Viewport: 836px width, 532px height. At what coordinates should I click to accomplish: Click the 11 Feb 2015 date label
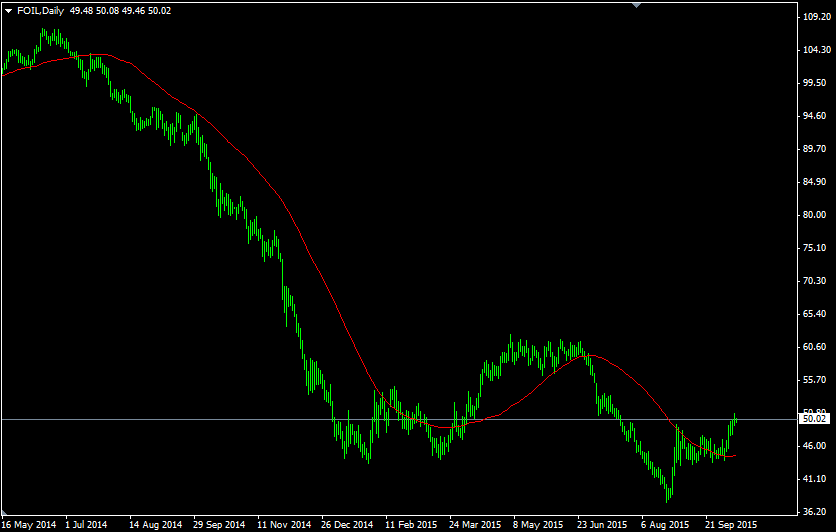tap(411, 525)
